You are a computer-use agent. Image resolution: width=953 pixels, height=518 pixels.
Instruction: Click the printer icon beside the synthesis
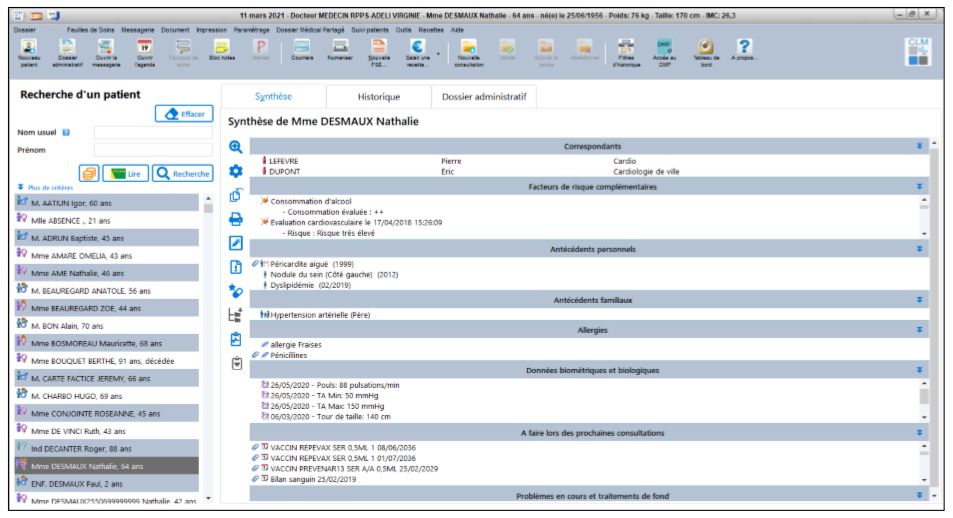coord(236,219)
